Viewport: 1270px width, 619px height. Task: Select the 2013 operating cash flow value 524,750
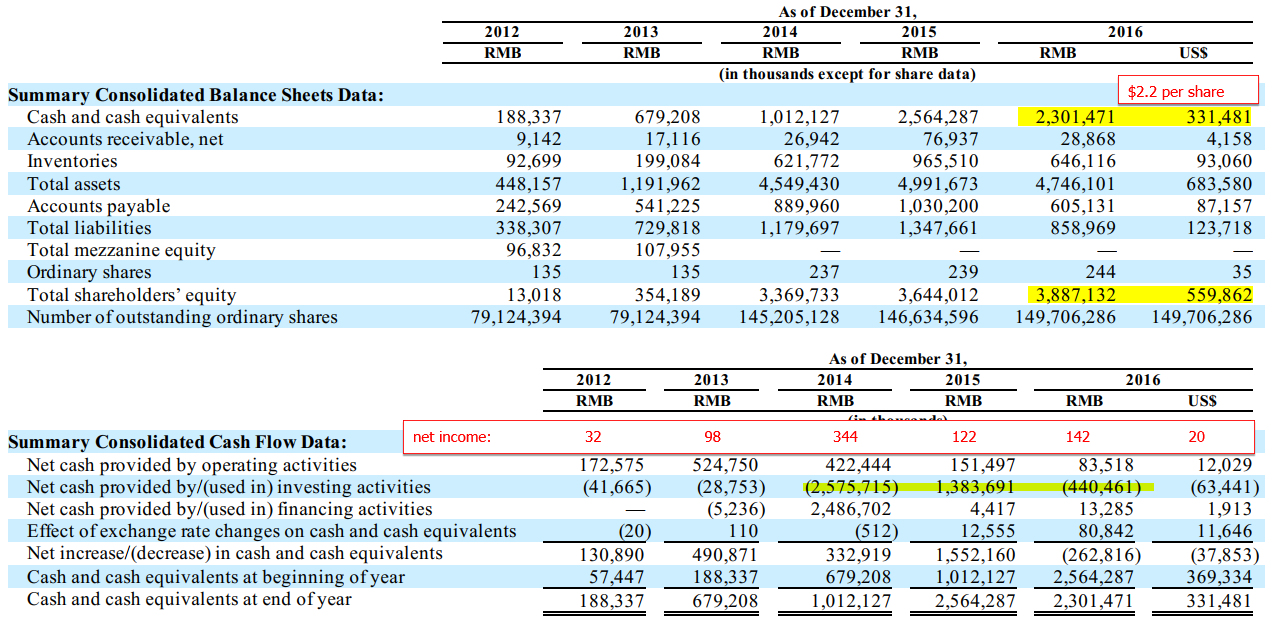click(x=725, y=465)
